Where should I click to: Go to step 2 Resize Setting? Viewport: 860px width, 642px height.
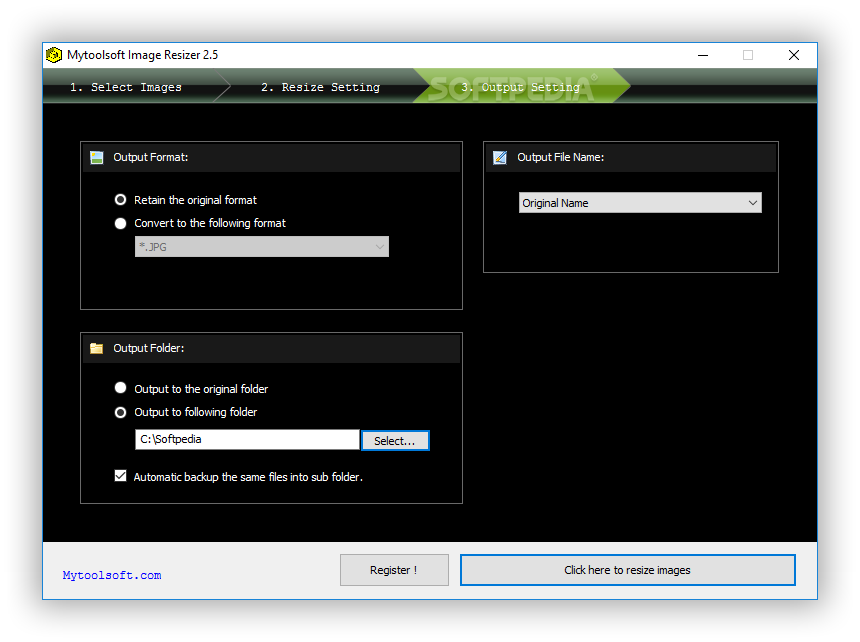pos(320,87)
